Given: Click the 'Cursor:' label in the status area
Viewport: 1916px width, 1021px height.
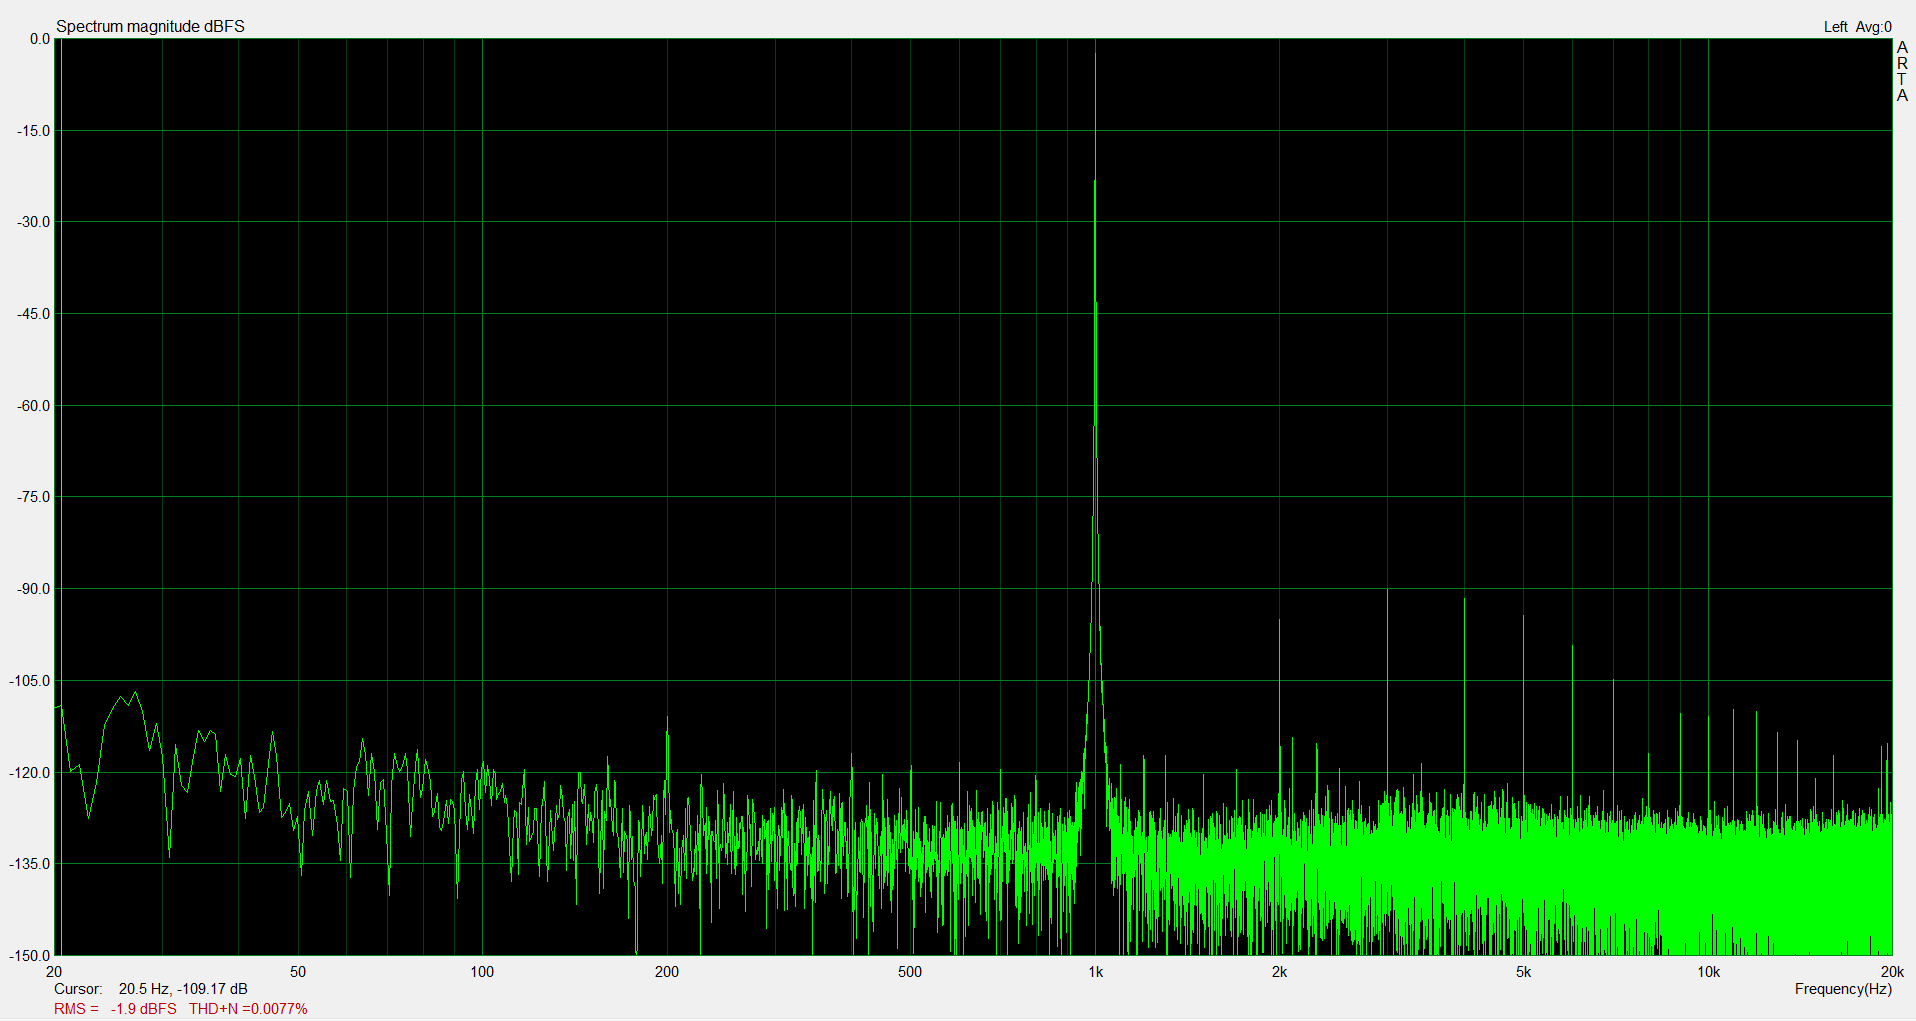Looking at the screenshot, I should point(78,989).
